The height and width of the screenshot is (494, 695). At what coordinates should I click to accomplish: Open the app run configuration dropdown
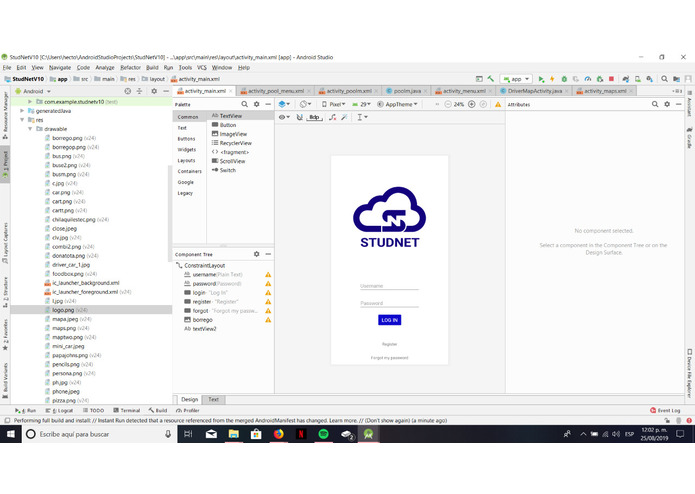(516, 79)
